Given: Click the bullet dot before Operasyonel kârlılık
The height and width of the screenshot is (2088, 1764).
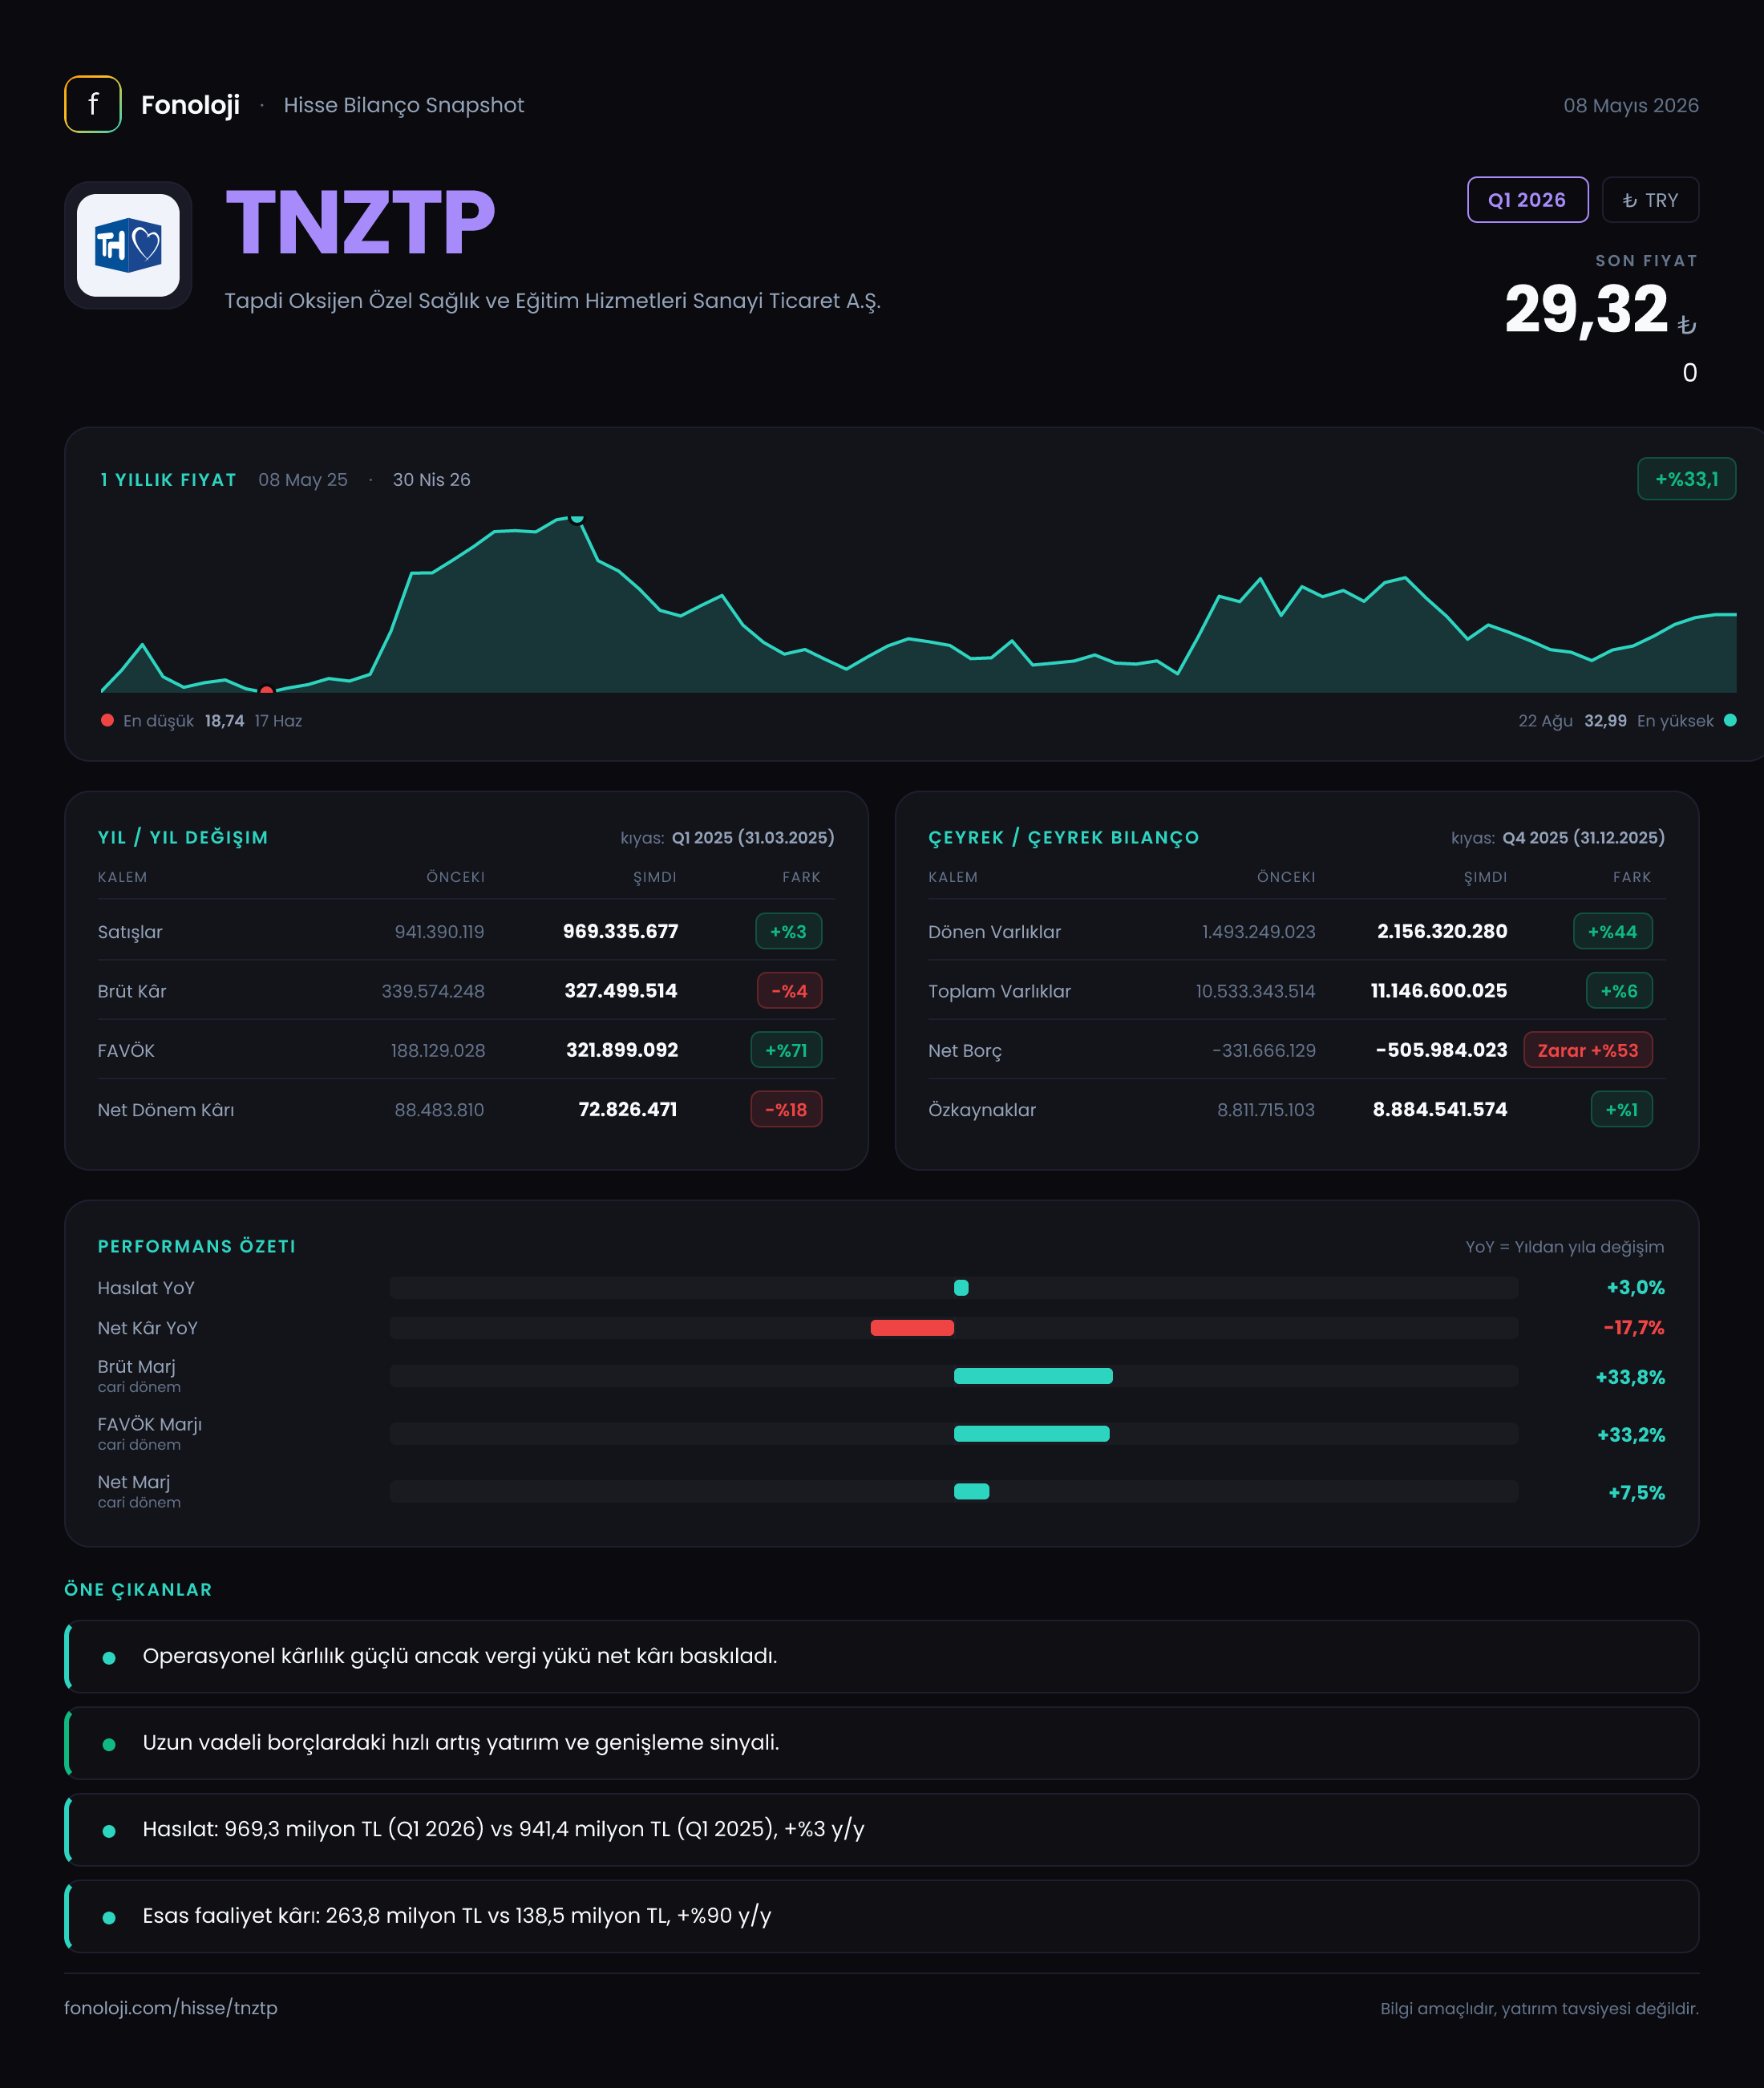Looking at the screenshot, I should tap(109, 1658).
